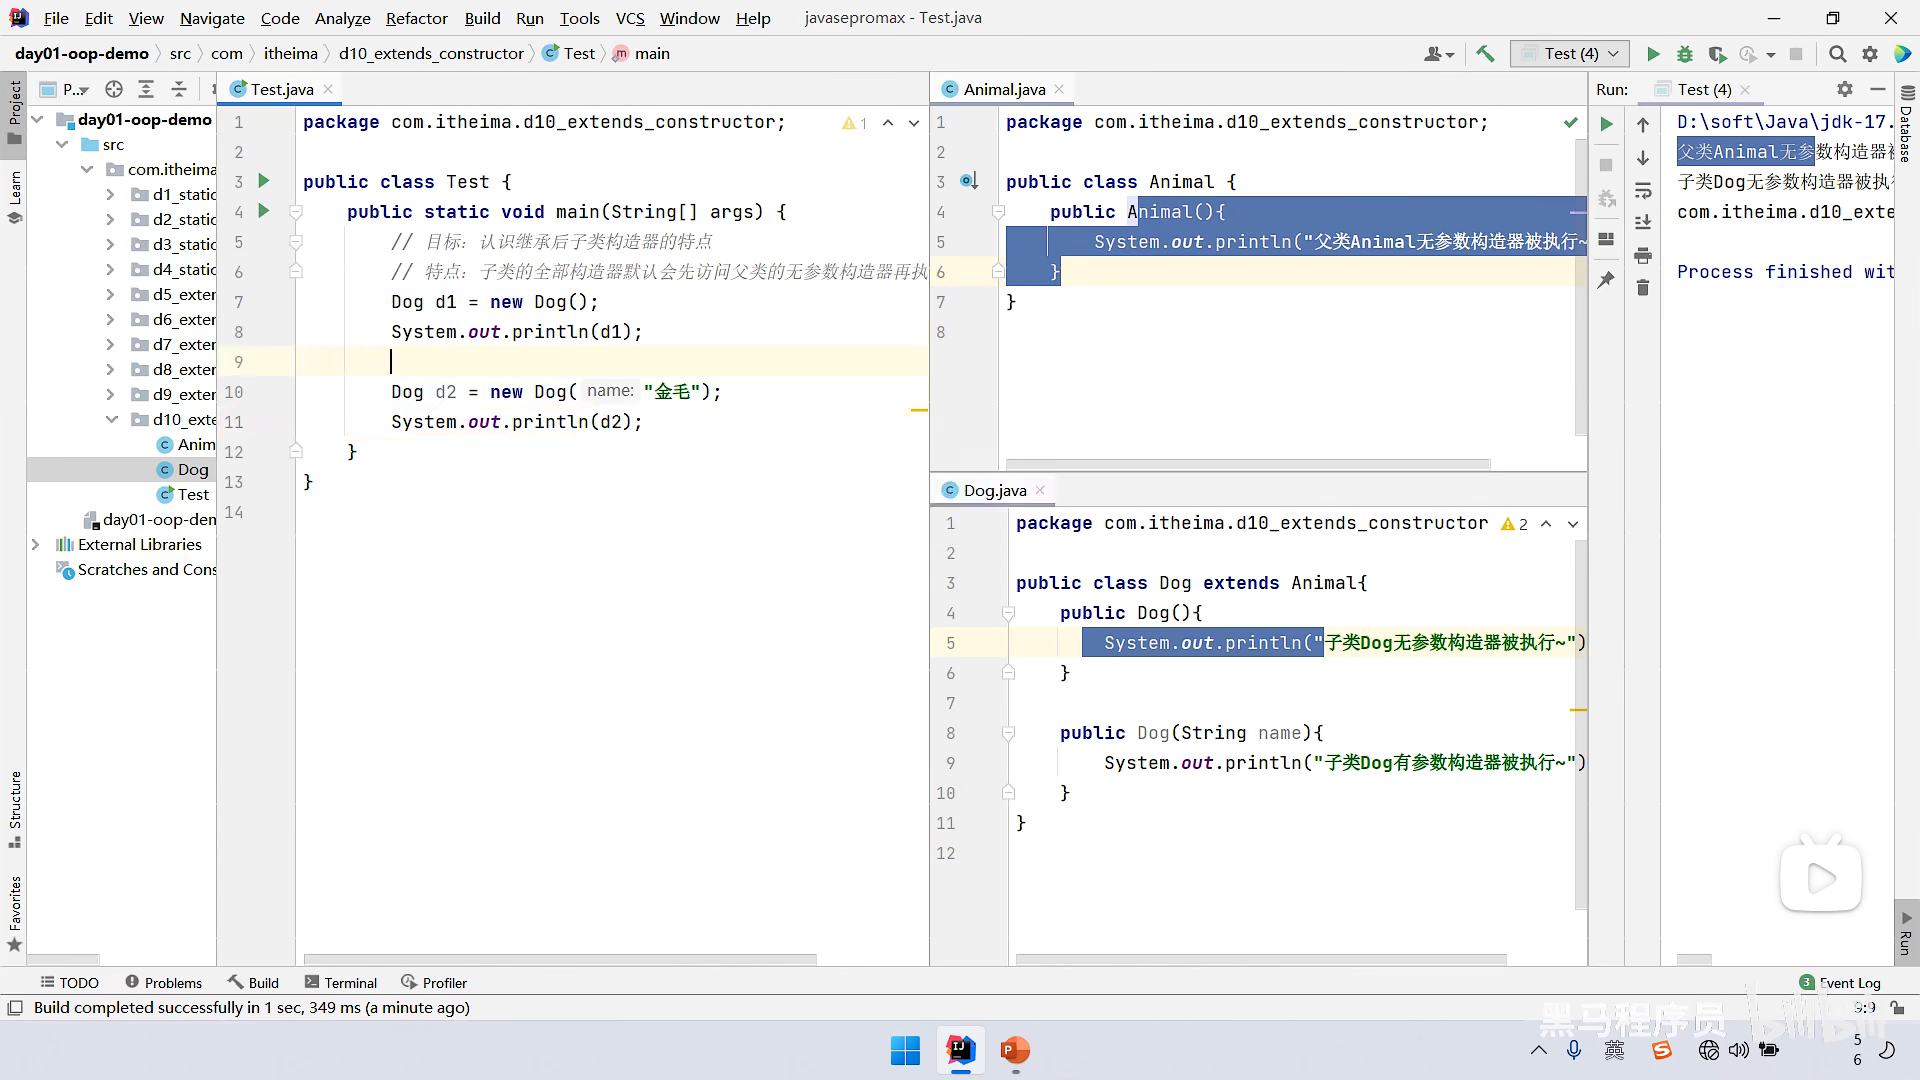The image size is (1920, 1080).
Task: Close the Animal.java editor tab
Action: click(1059, 89)
